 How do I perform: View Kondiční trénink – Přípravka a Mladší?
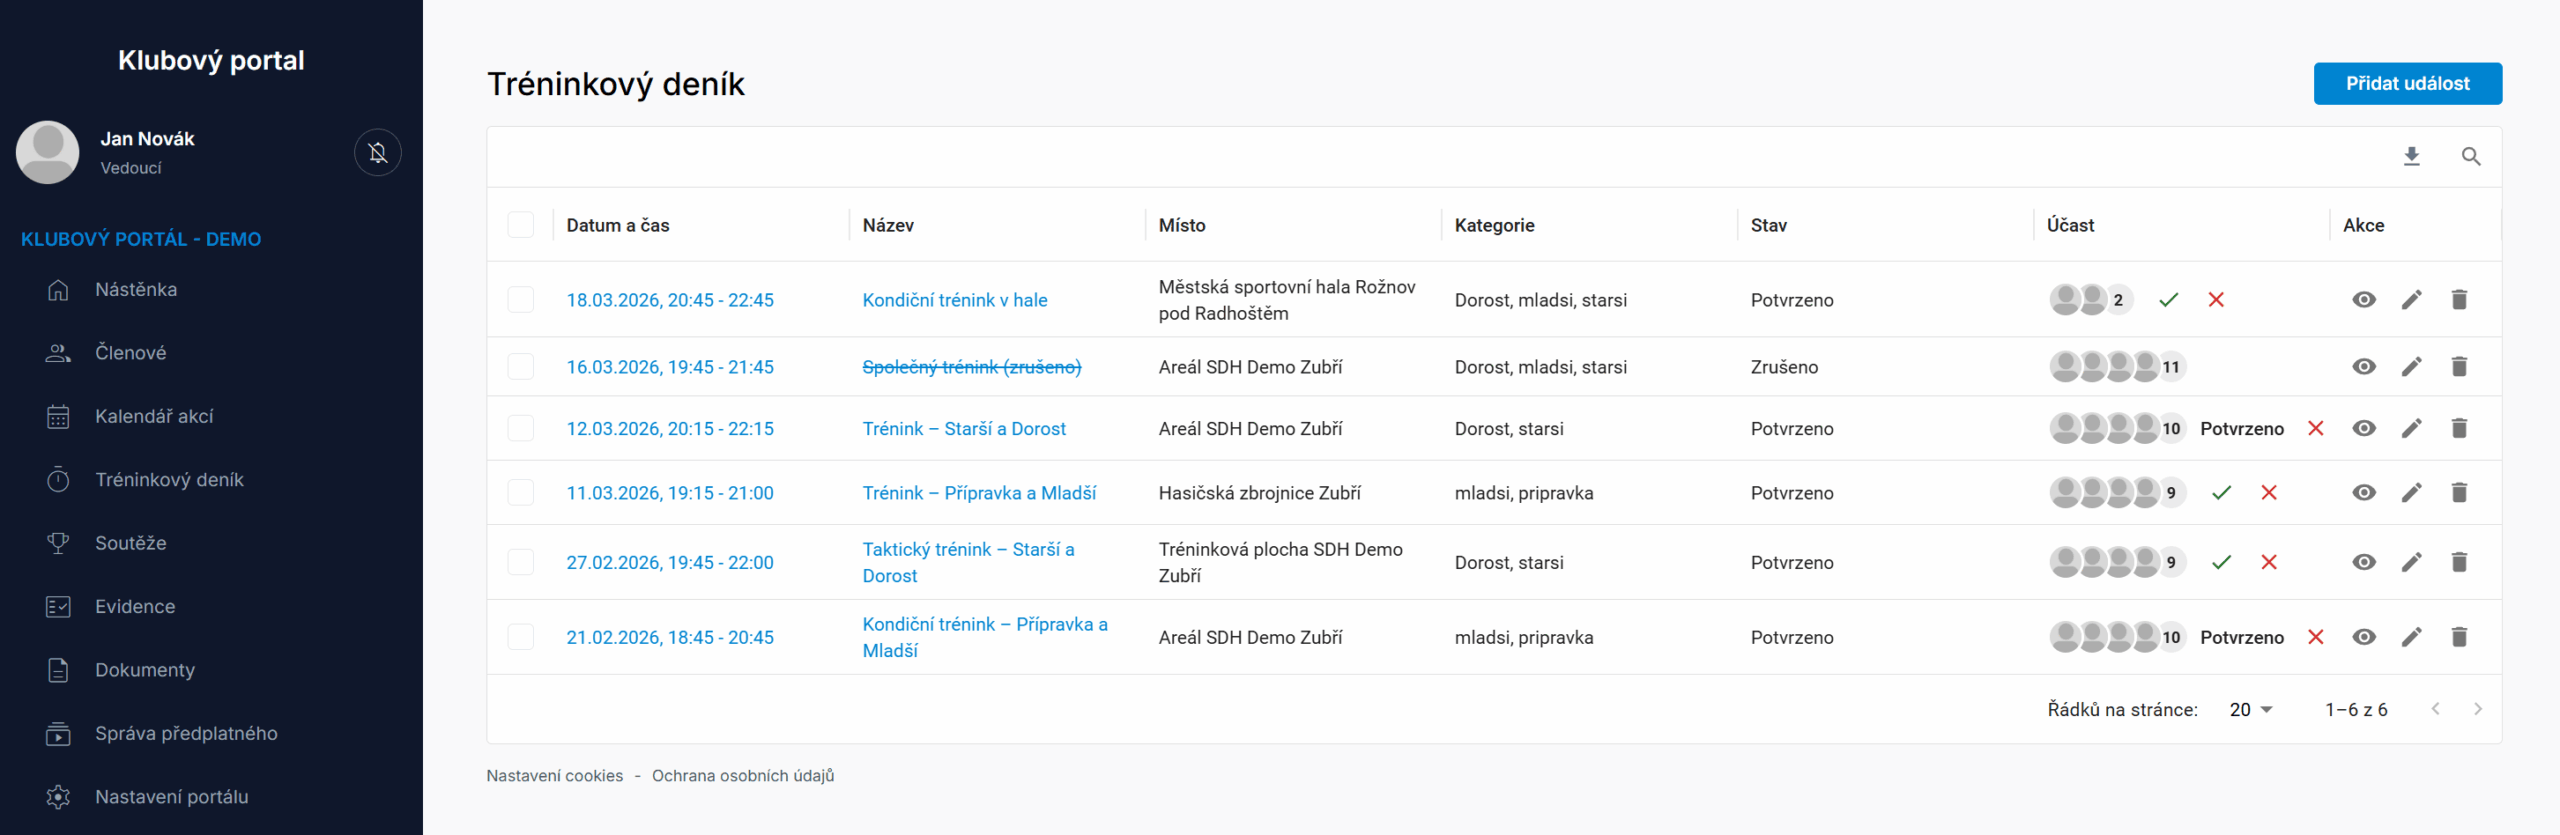point(2363,637)
